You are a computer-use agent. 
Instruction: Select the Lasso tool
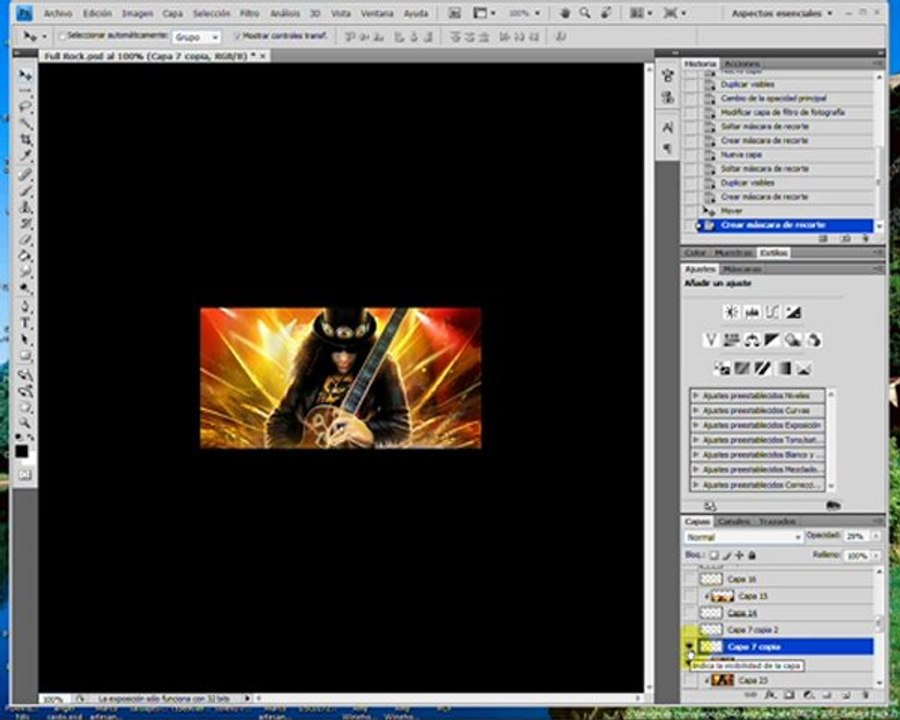click(x=25, y=107)
